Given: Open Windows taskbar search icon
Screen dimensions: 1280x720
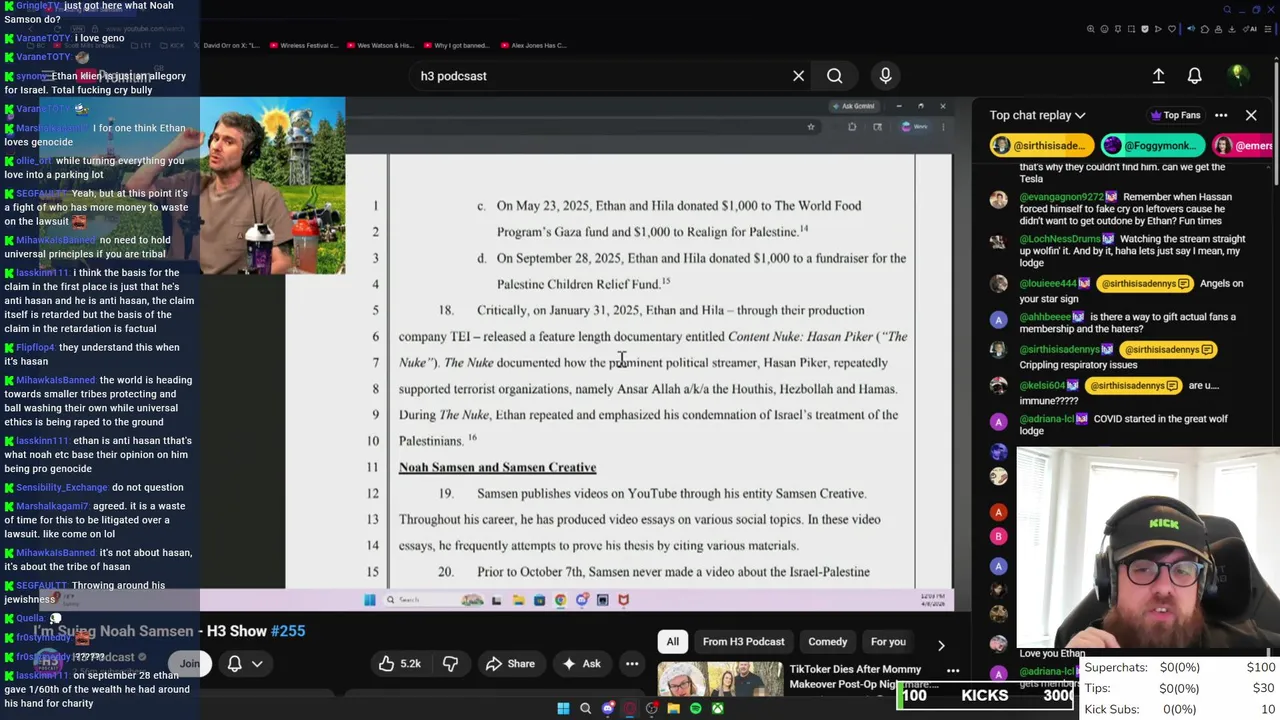Looking at the screenshot, I should (586, 708).
